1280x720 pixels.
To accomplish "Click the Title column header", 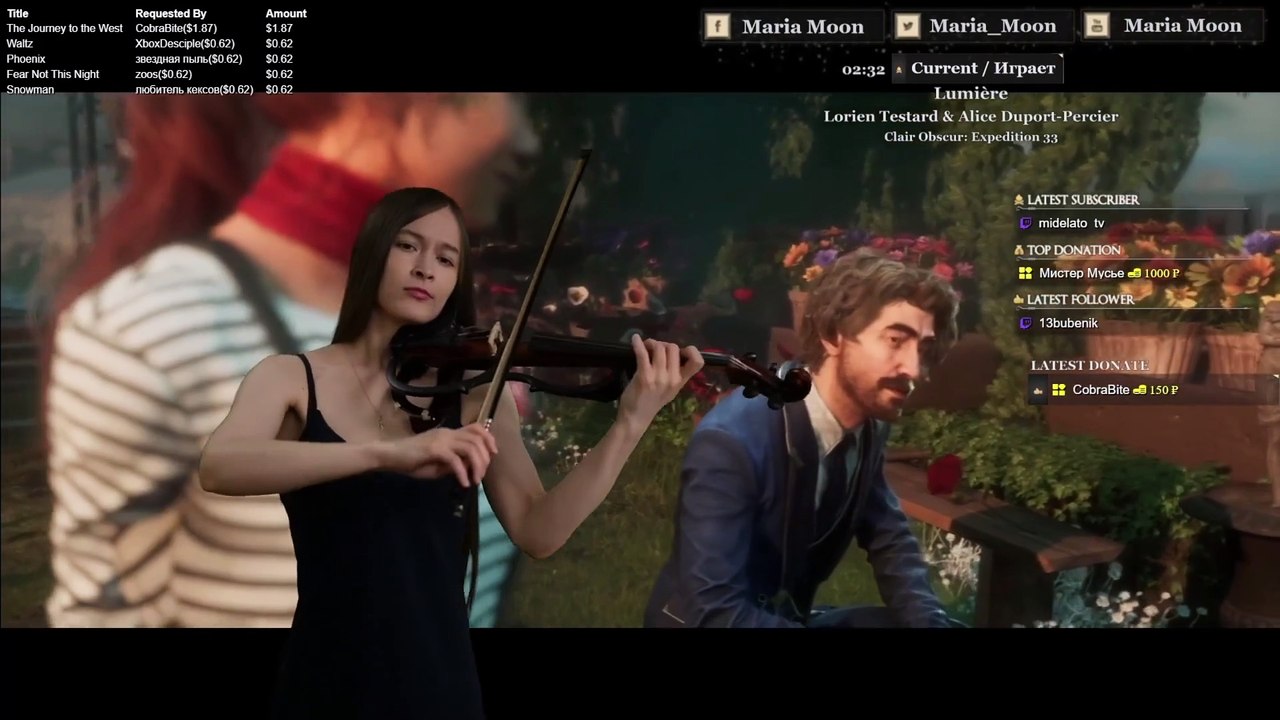I will coord(18,13).
